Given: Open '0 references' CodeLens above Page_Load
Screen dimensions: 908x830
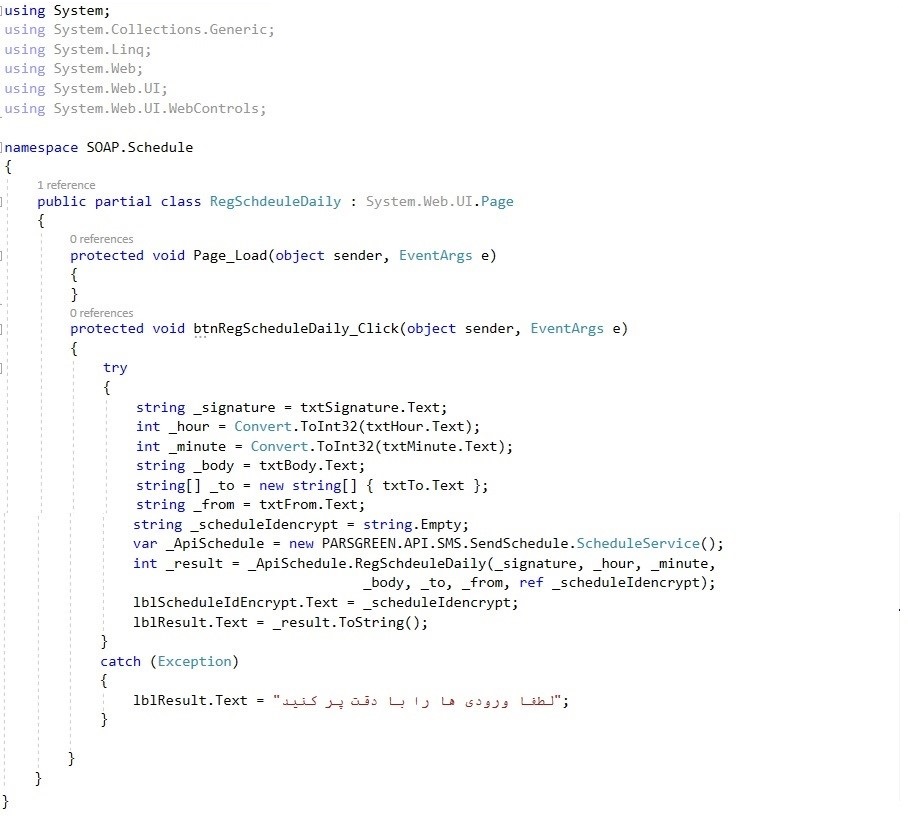Looking at the screenshot, I should click(x=101, y=239).
